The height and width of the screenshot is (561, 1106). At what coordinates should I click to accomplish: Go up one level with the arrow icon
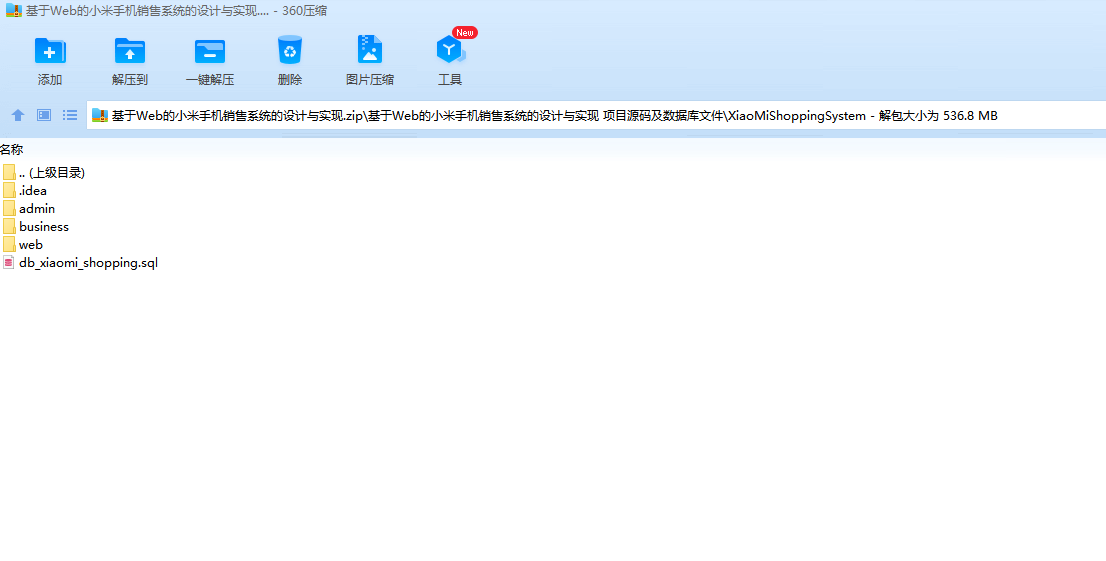click(x=18, y=115)
